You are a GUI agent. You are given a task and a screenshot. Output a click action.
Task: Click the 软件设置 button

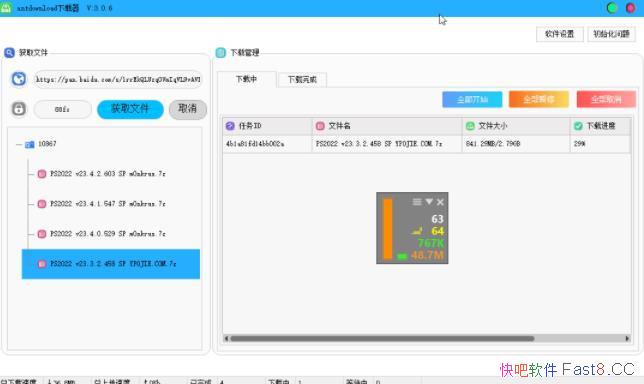tap(559, 34)
